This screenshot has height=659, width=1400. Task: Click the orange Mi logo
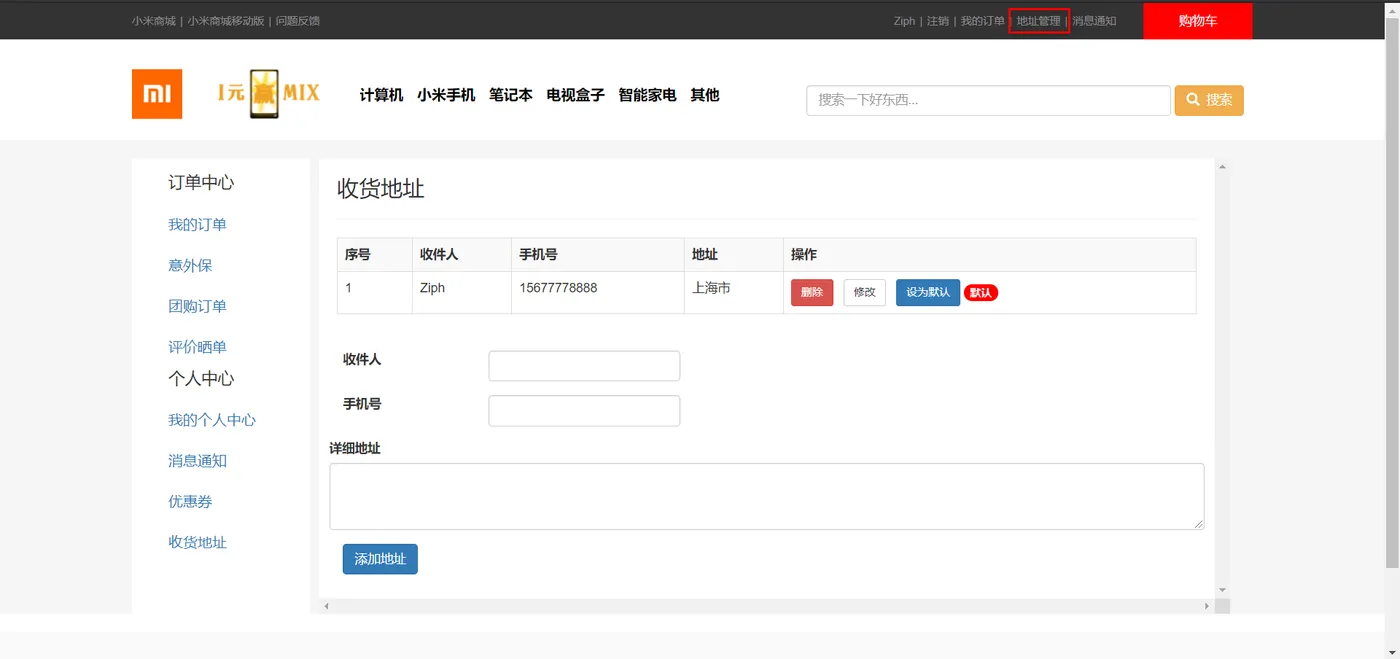(157, 94)
